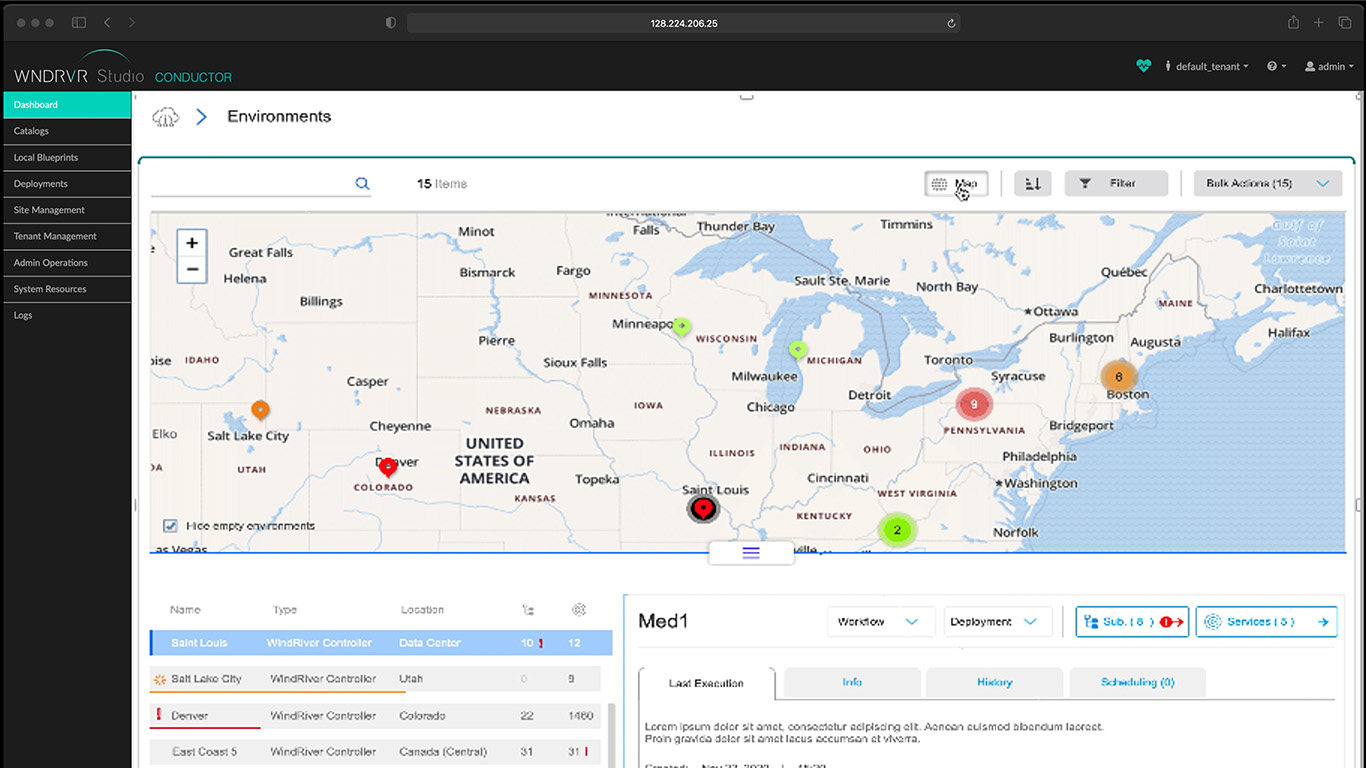
Task: Switch to the History tab
Action: click(x=994, y=682)
